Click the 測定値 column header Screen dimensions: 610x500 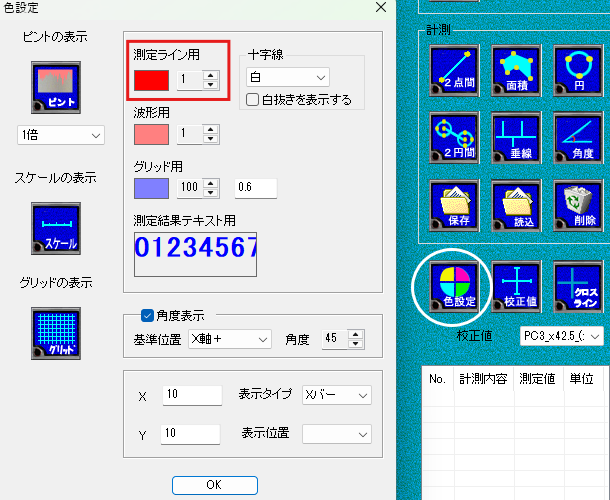538,379
